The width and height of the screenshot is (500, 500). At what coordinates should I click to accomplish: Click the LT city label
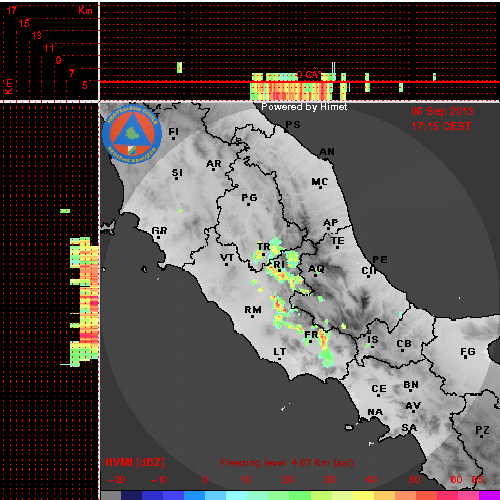pos(280,351)
